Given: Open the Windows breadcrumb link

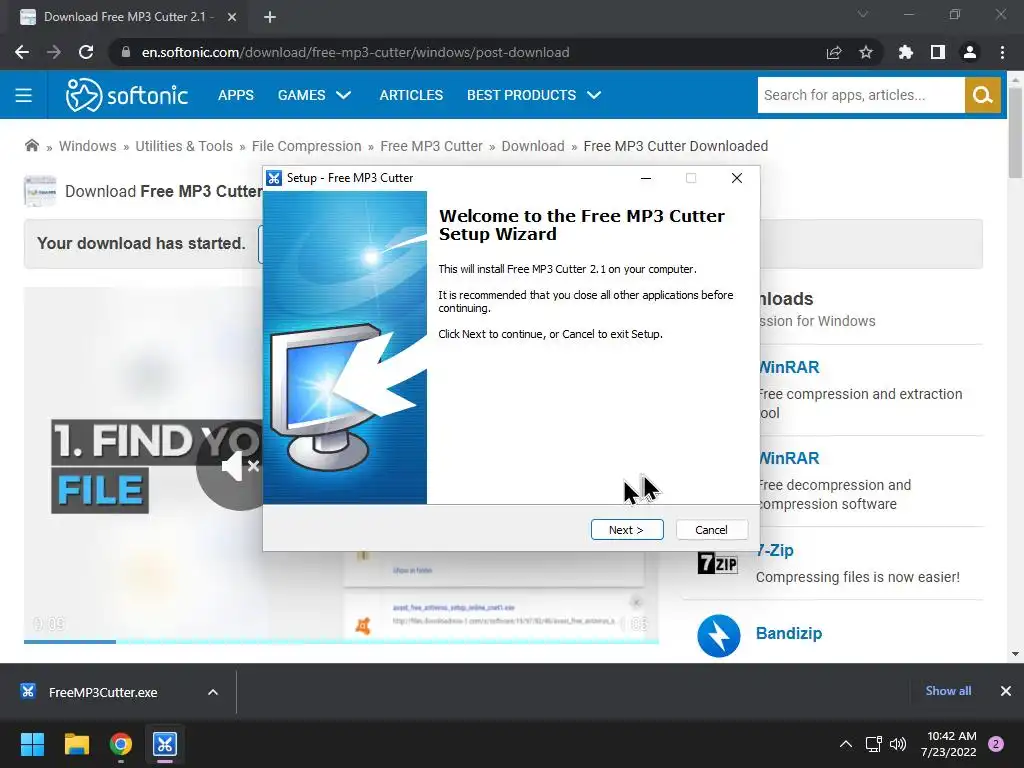Looking at the screenshot, I should 88,146.
